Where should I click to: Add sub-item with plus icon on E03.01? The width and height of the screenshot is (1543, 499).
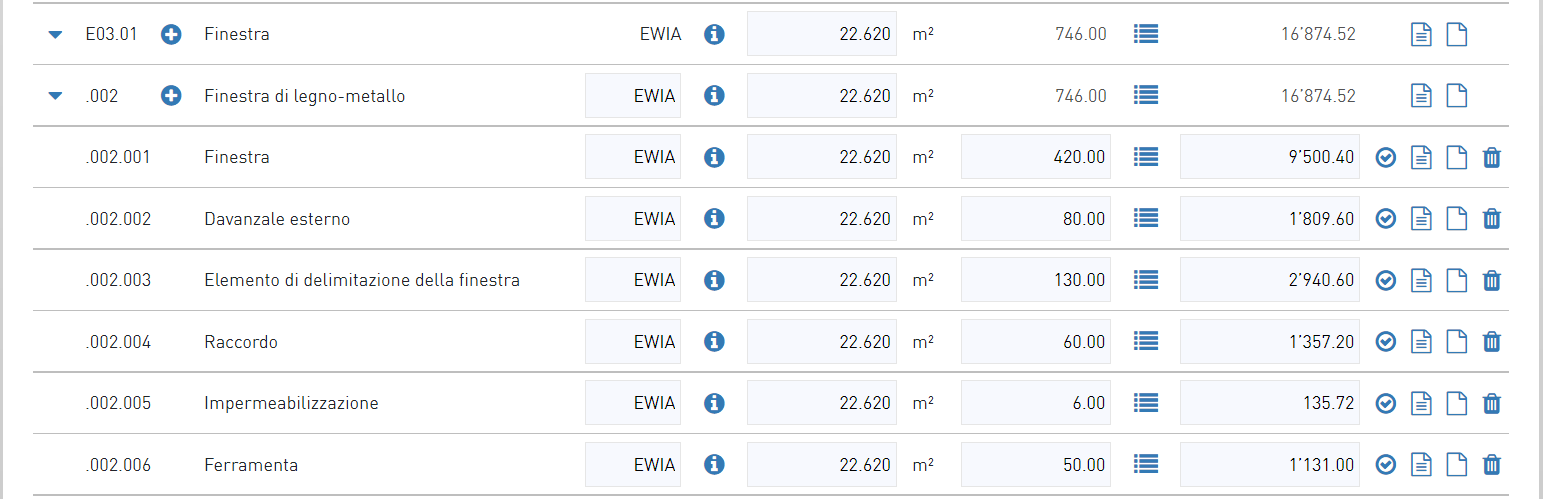[172, 35]
